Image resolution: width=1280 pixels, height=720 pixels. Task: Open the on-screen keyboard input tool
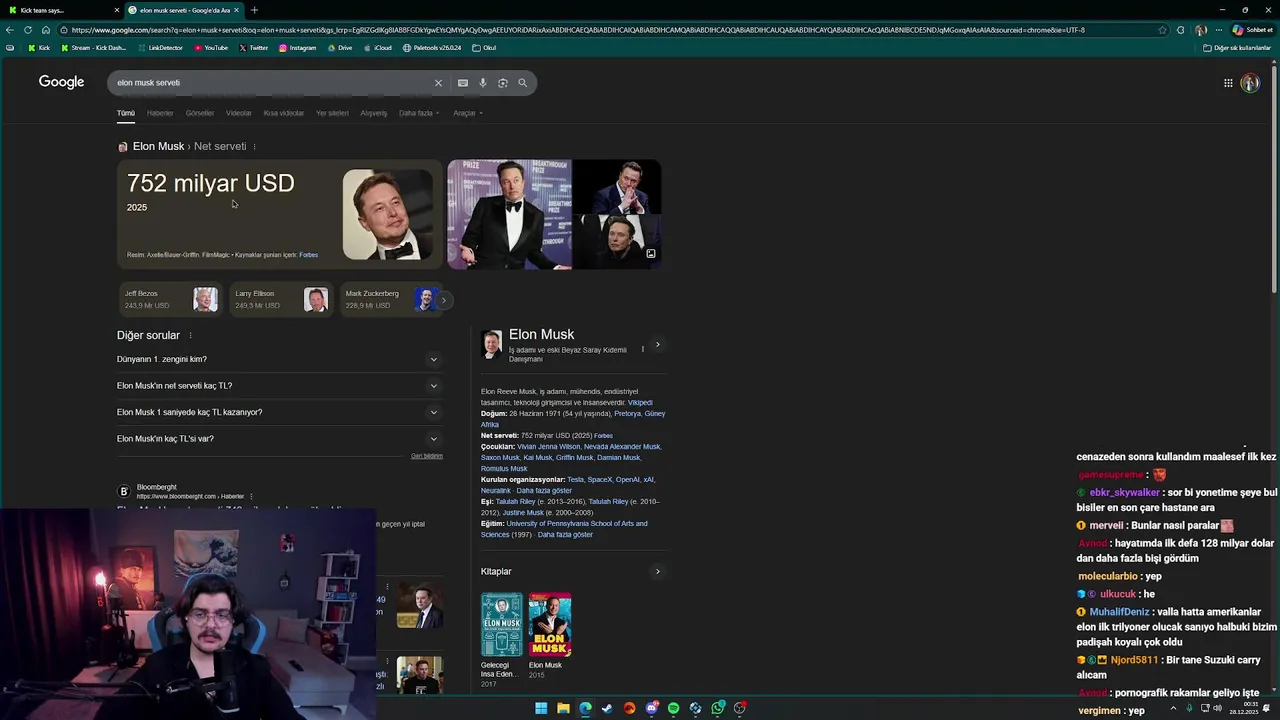[463, 83]
